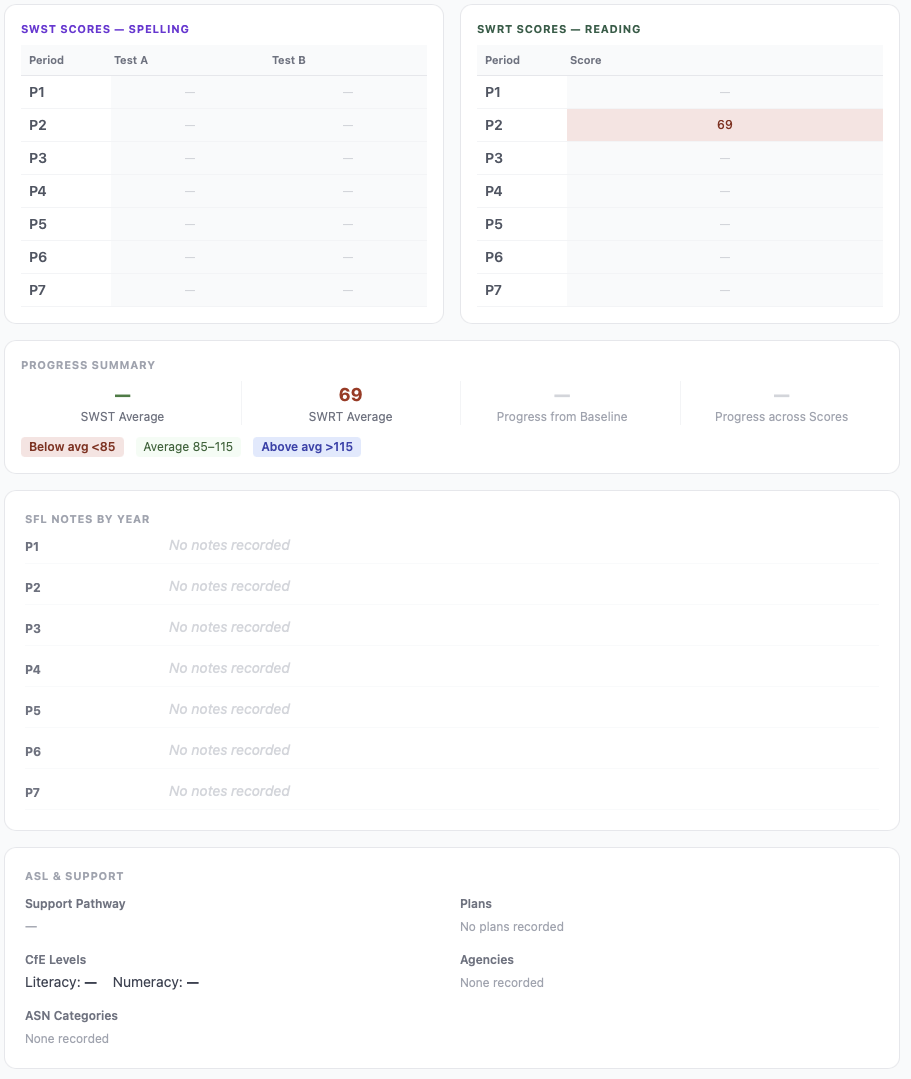911x1079 pixels.
Task: Select the Above avg >115 legend badge
Action: [307, 447]
